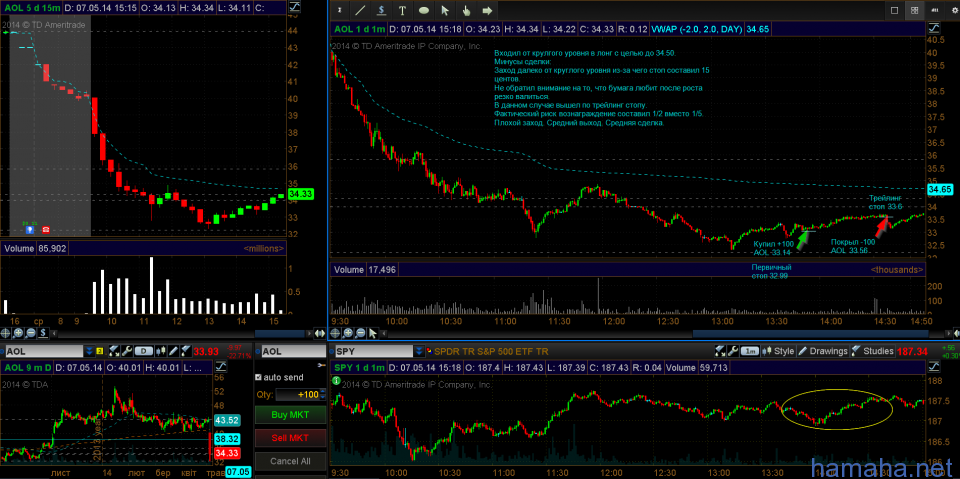Increase order quantity with up stepper
The width and height of the screenshot is (960, 479).
323,391
